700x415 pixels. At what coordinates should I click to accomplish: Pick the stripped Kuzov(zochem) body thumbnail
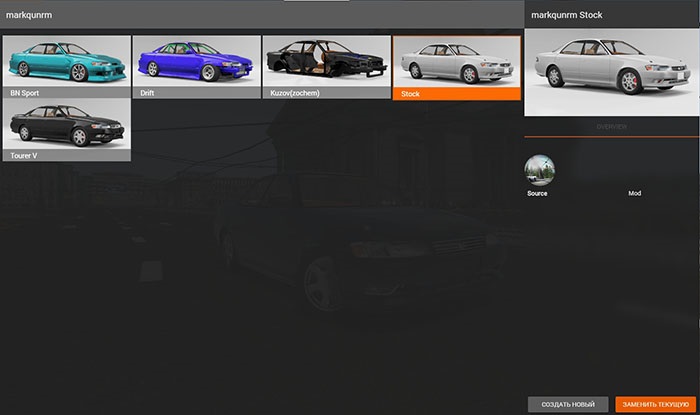click(x=326, y=60)
